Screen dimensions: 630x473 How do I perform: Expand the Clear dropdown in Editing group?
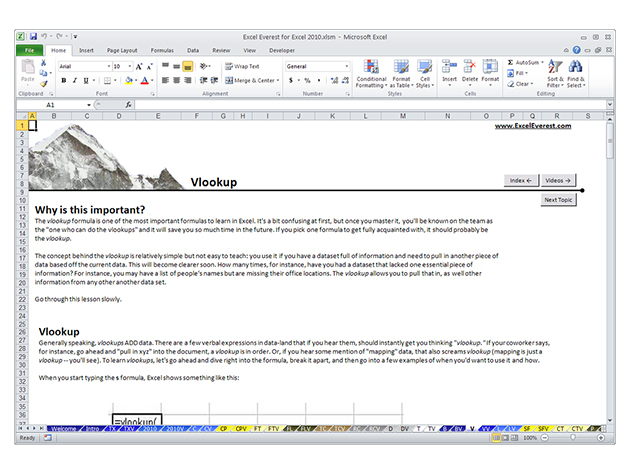coord(532,84)
